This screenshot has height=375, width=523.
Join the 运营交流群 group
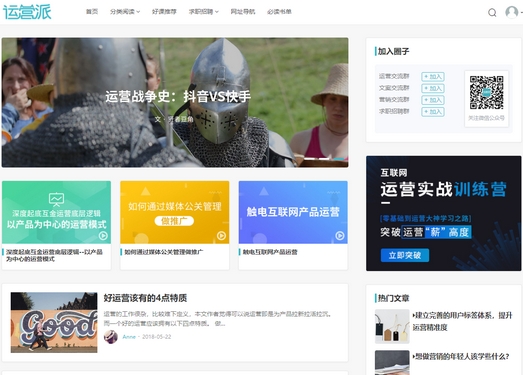[433, 77]
